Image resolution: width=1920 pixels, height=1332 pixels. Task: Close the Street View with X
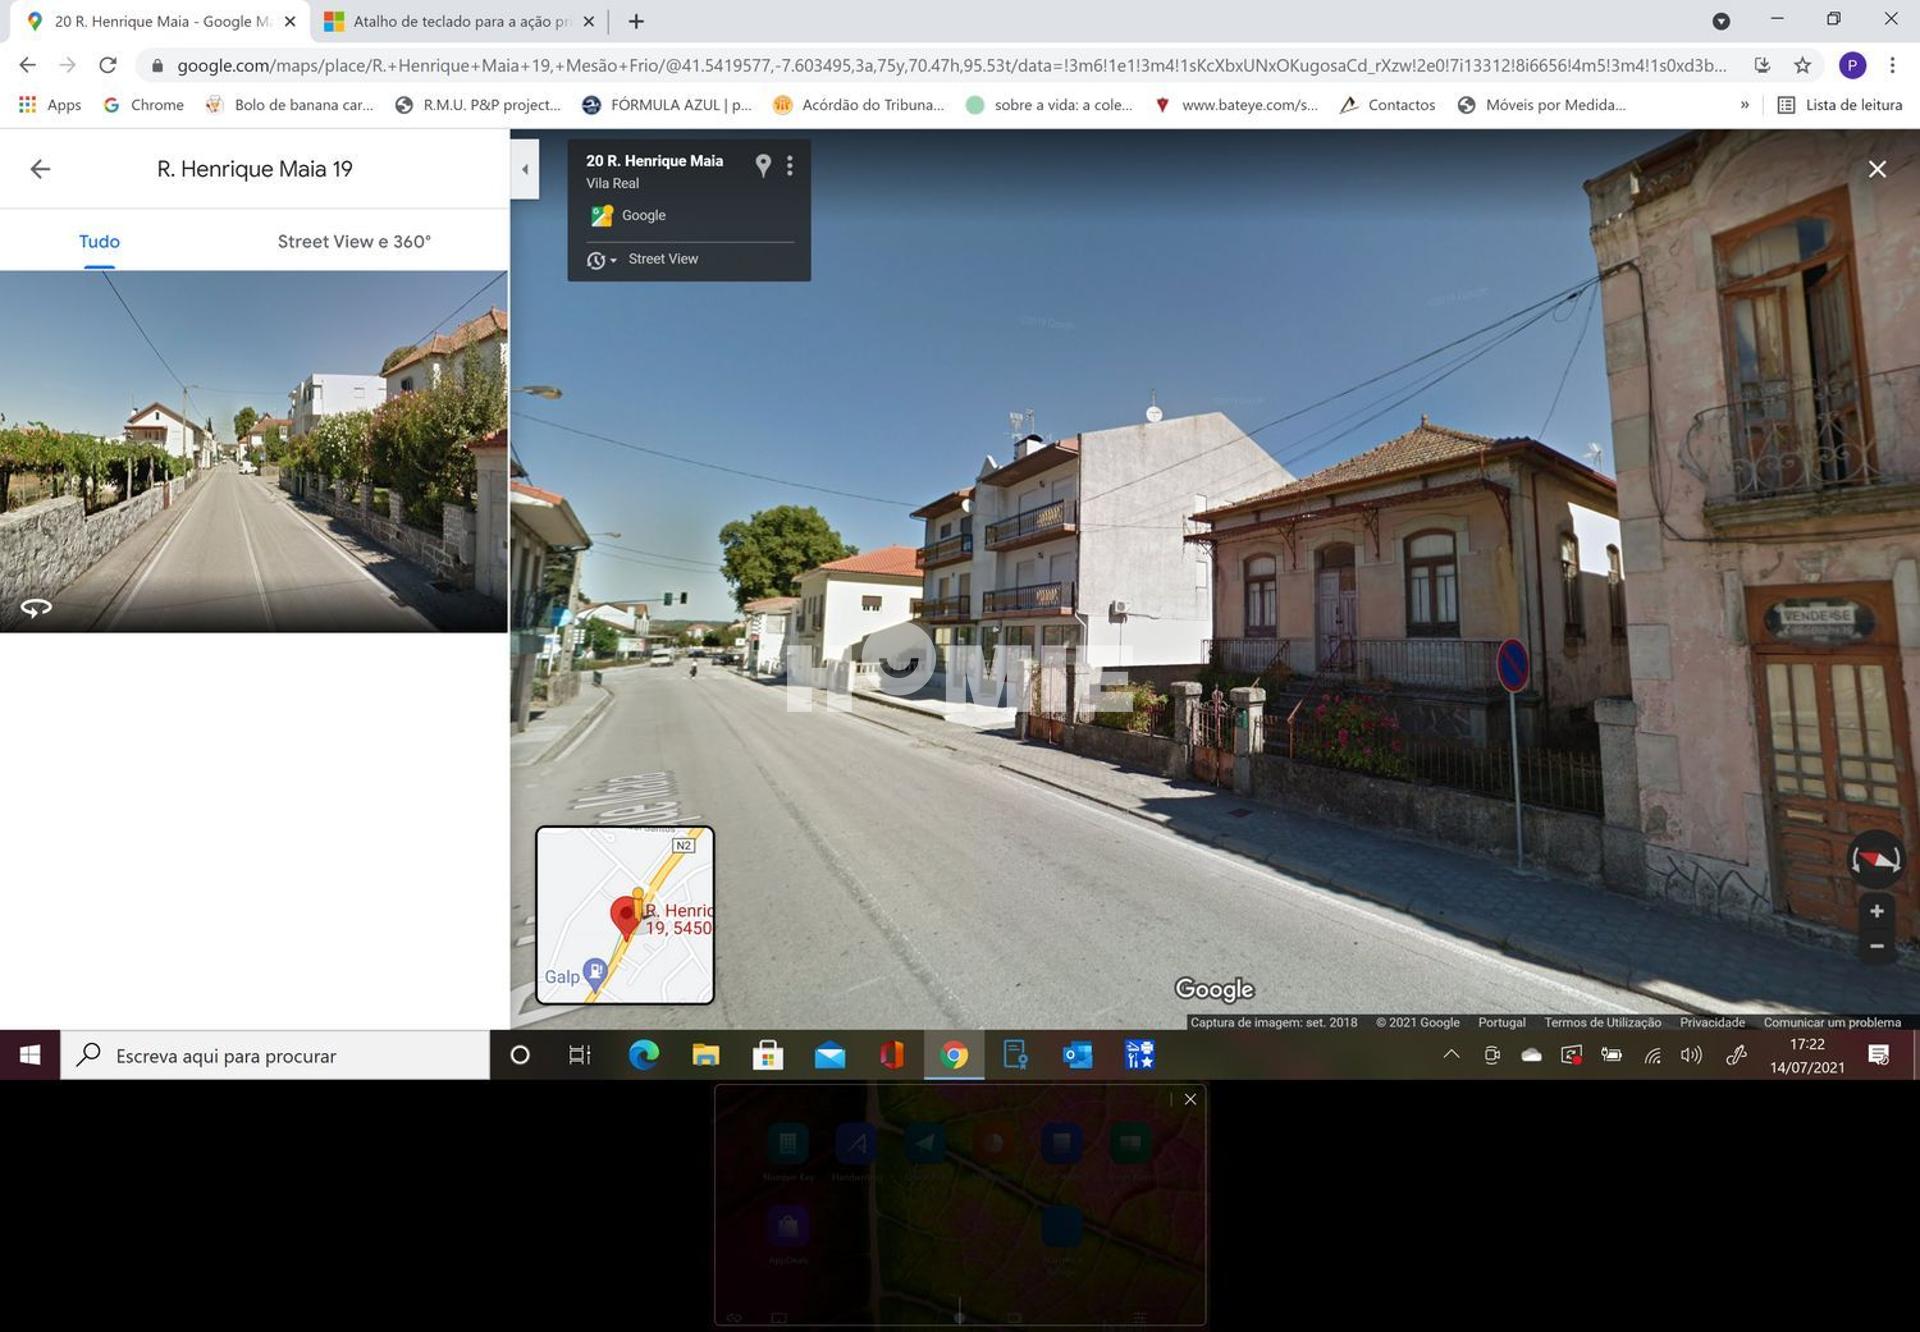click(1877, 169)
